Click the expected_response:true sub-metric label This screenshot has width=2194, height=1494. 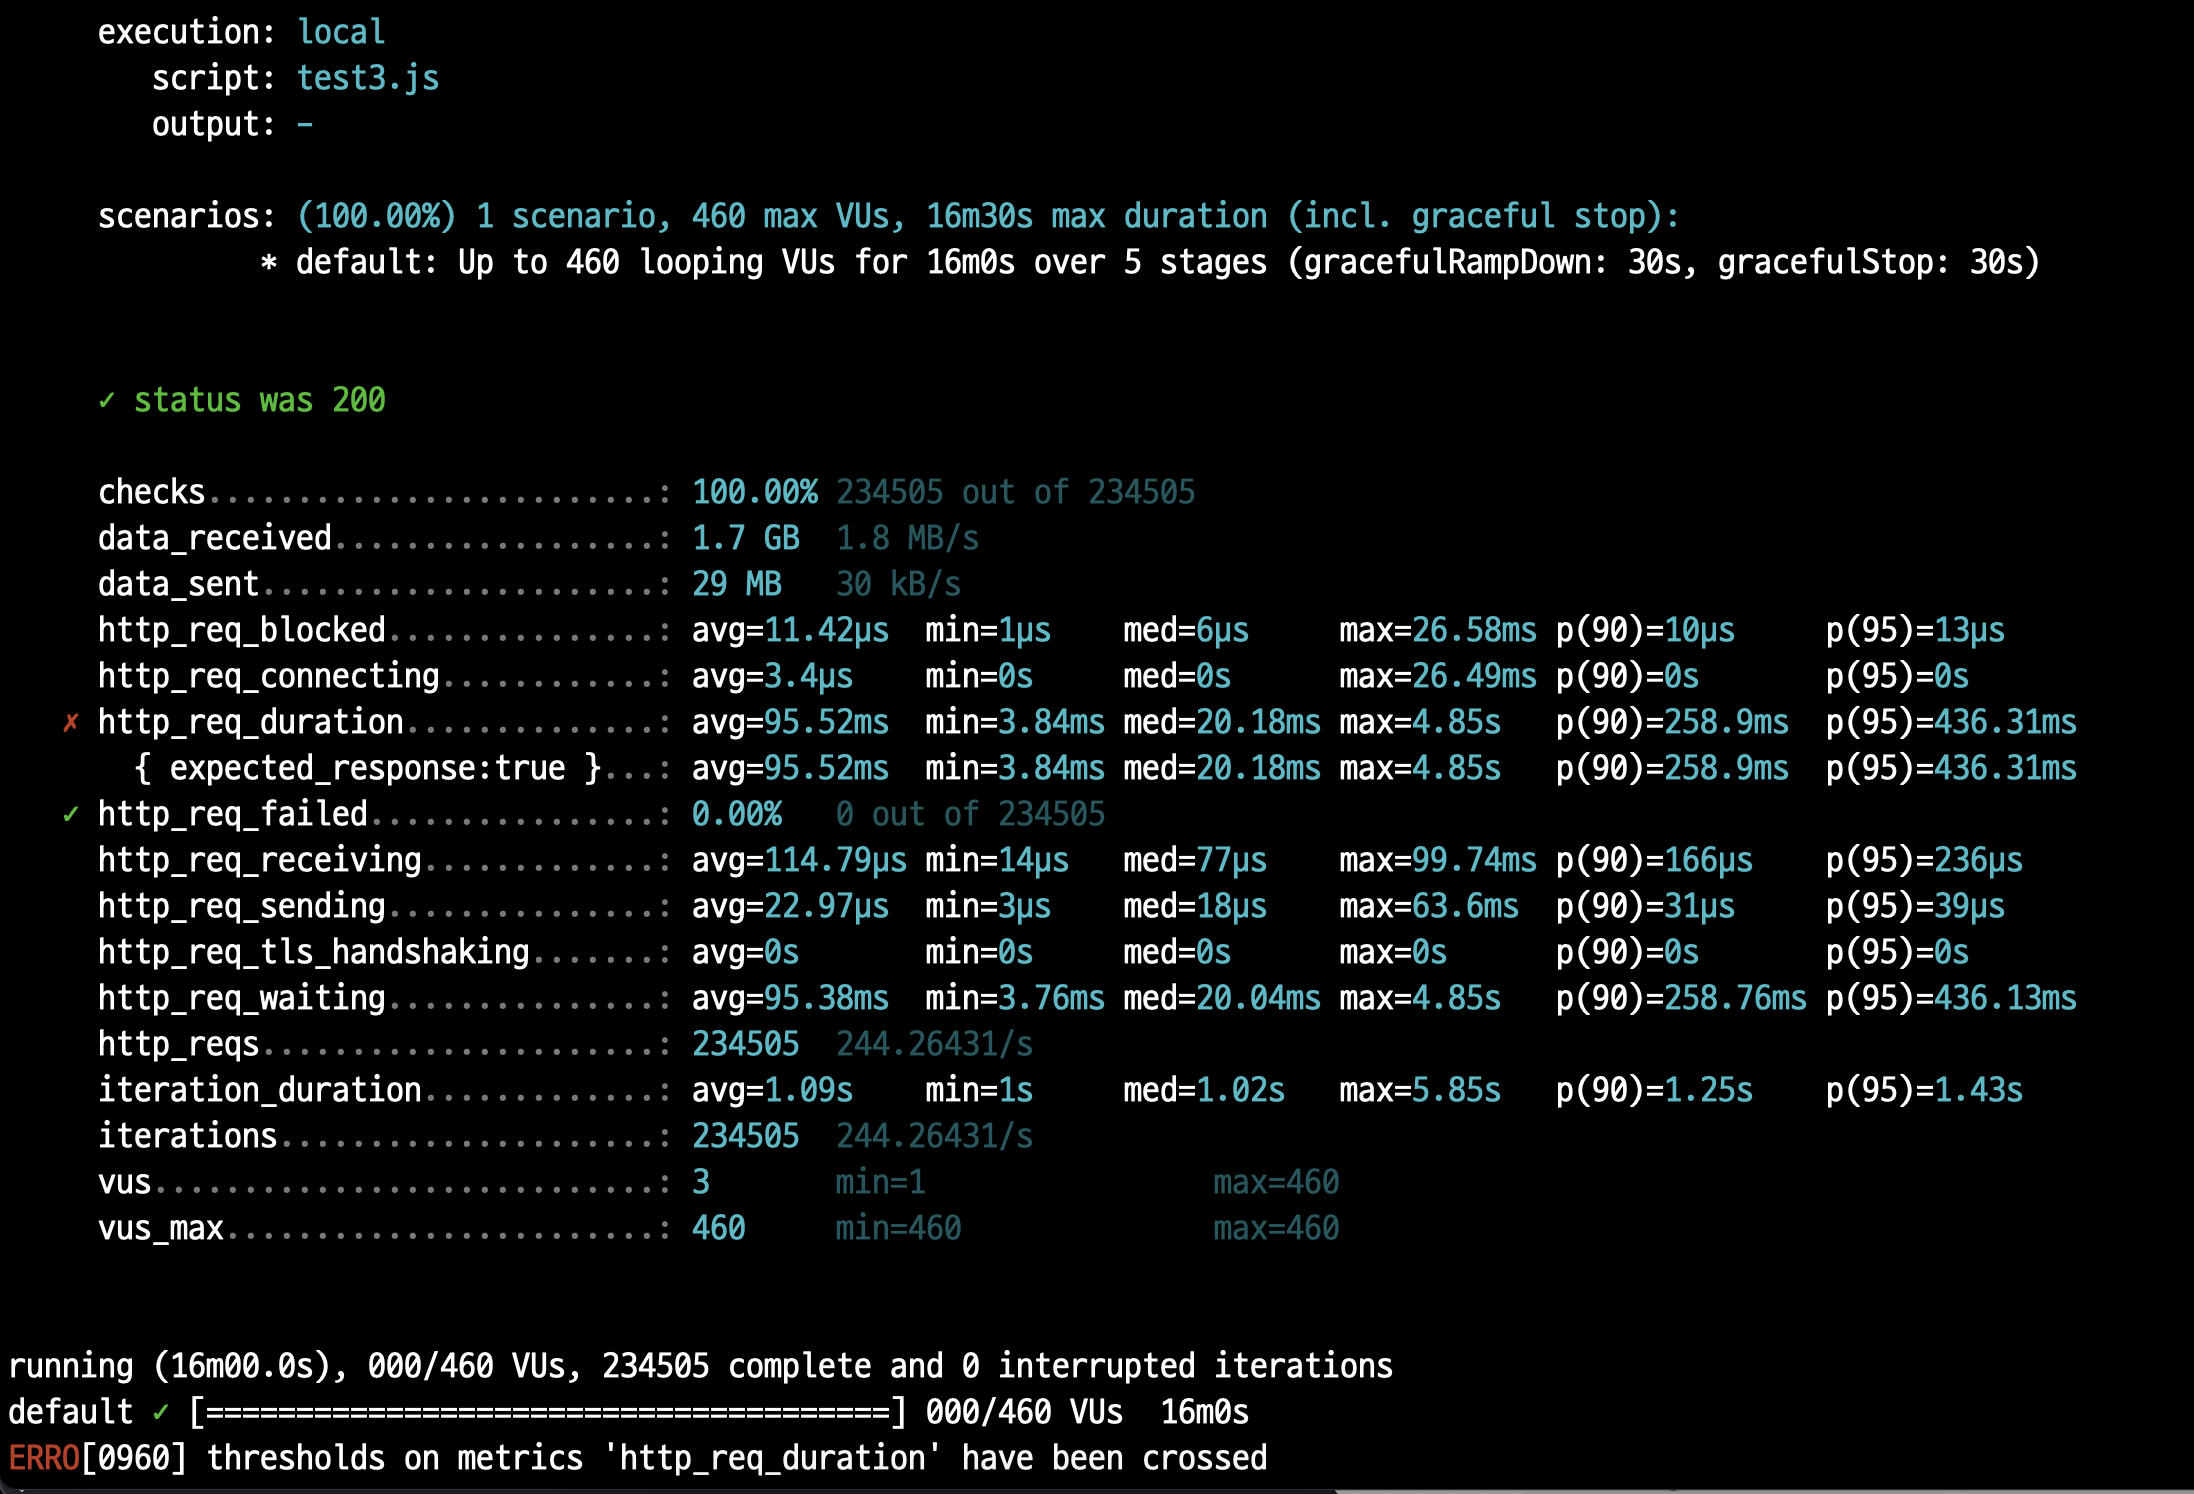(x=368, y=768)
